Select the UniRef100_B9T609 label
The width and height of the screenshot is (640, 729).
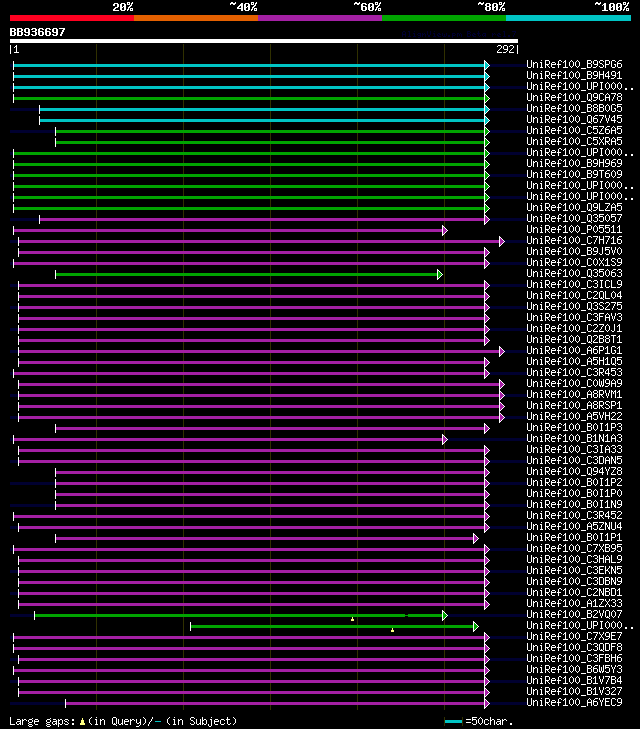pos(574,174)
